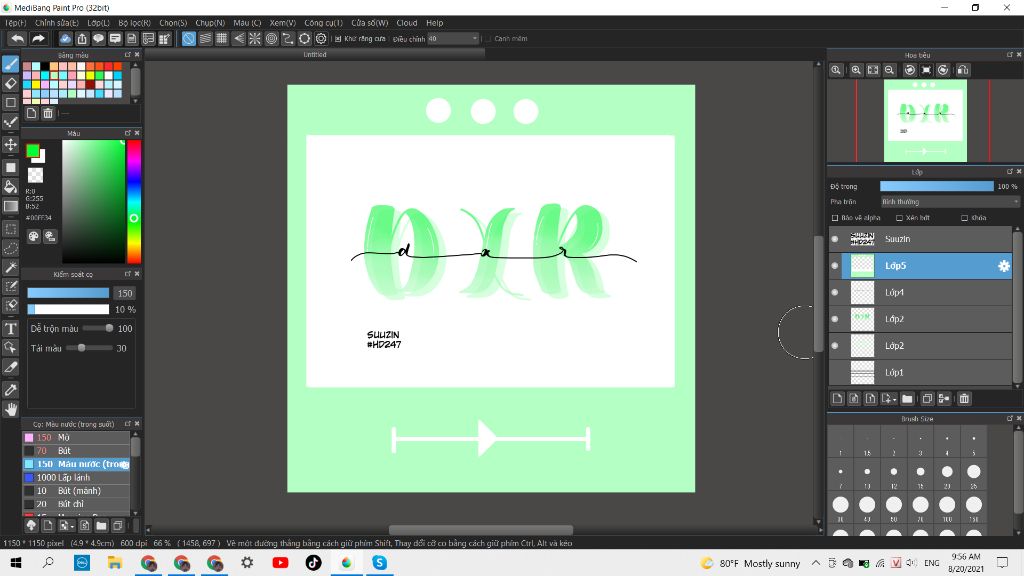Open the Chỉnh sửa(E) menu
The width and height of the screenshot is (1024, 576).
click(57, 23)
